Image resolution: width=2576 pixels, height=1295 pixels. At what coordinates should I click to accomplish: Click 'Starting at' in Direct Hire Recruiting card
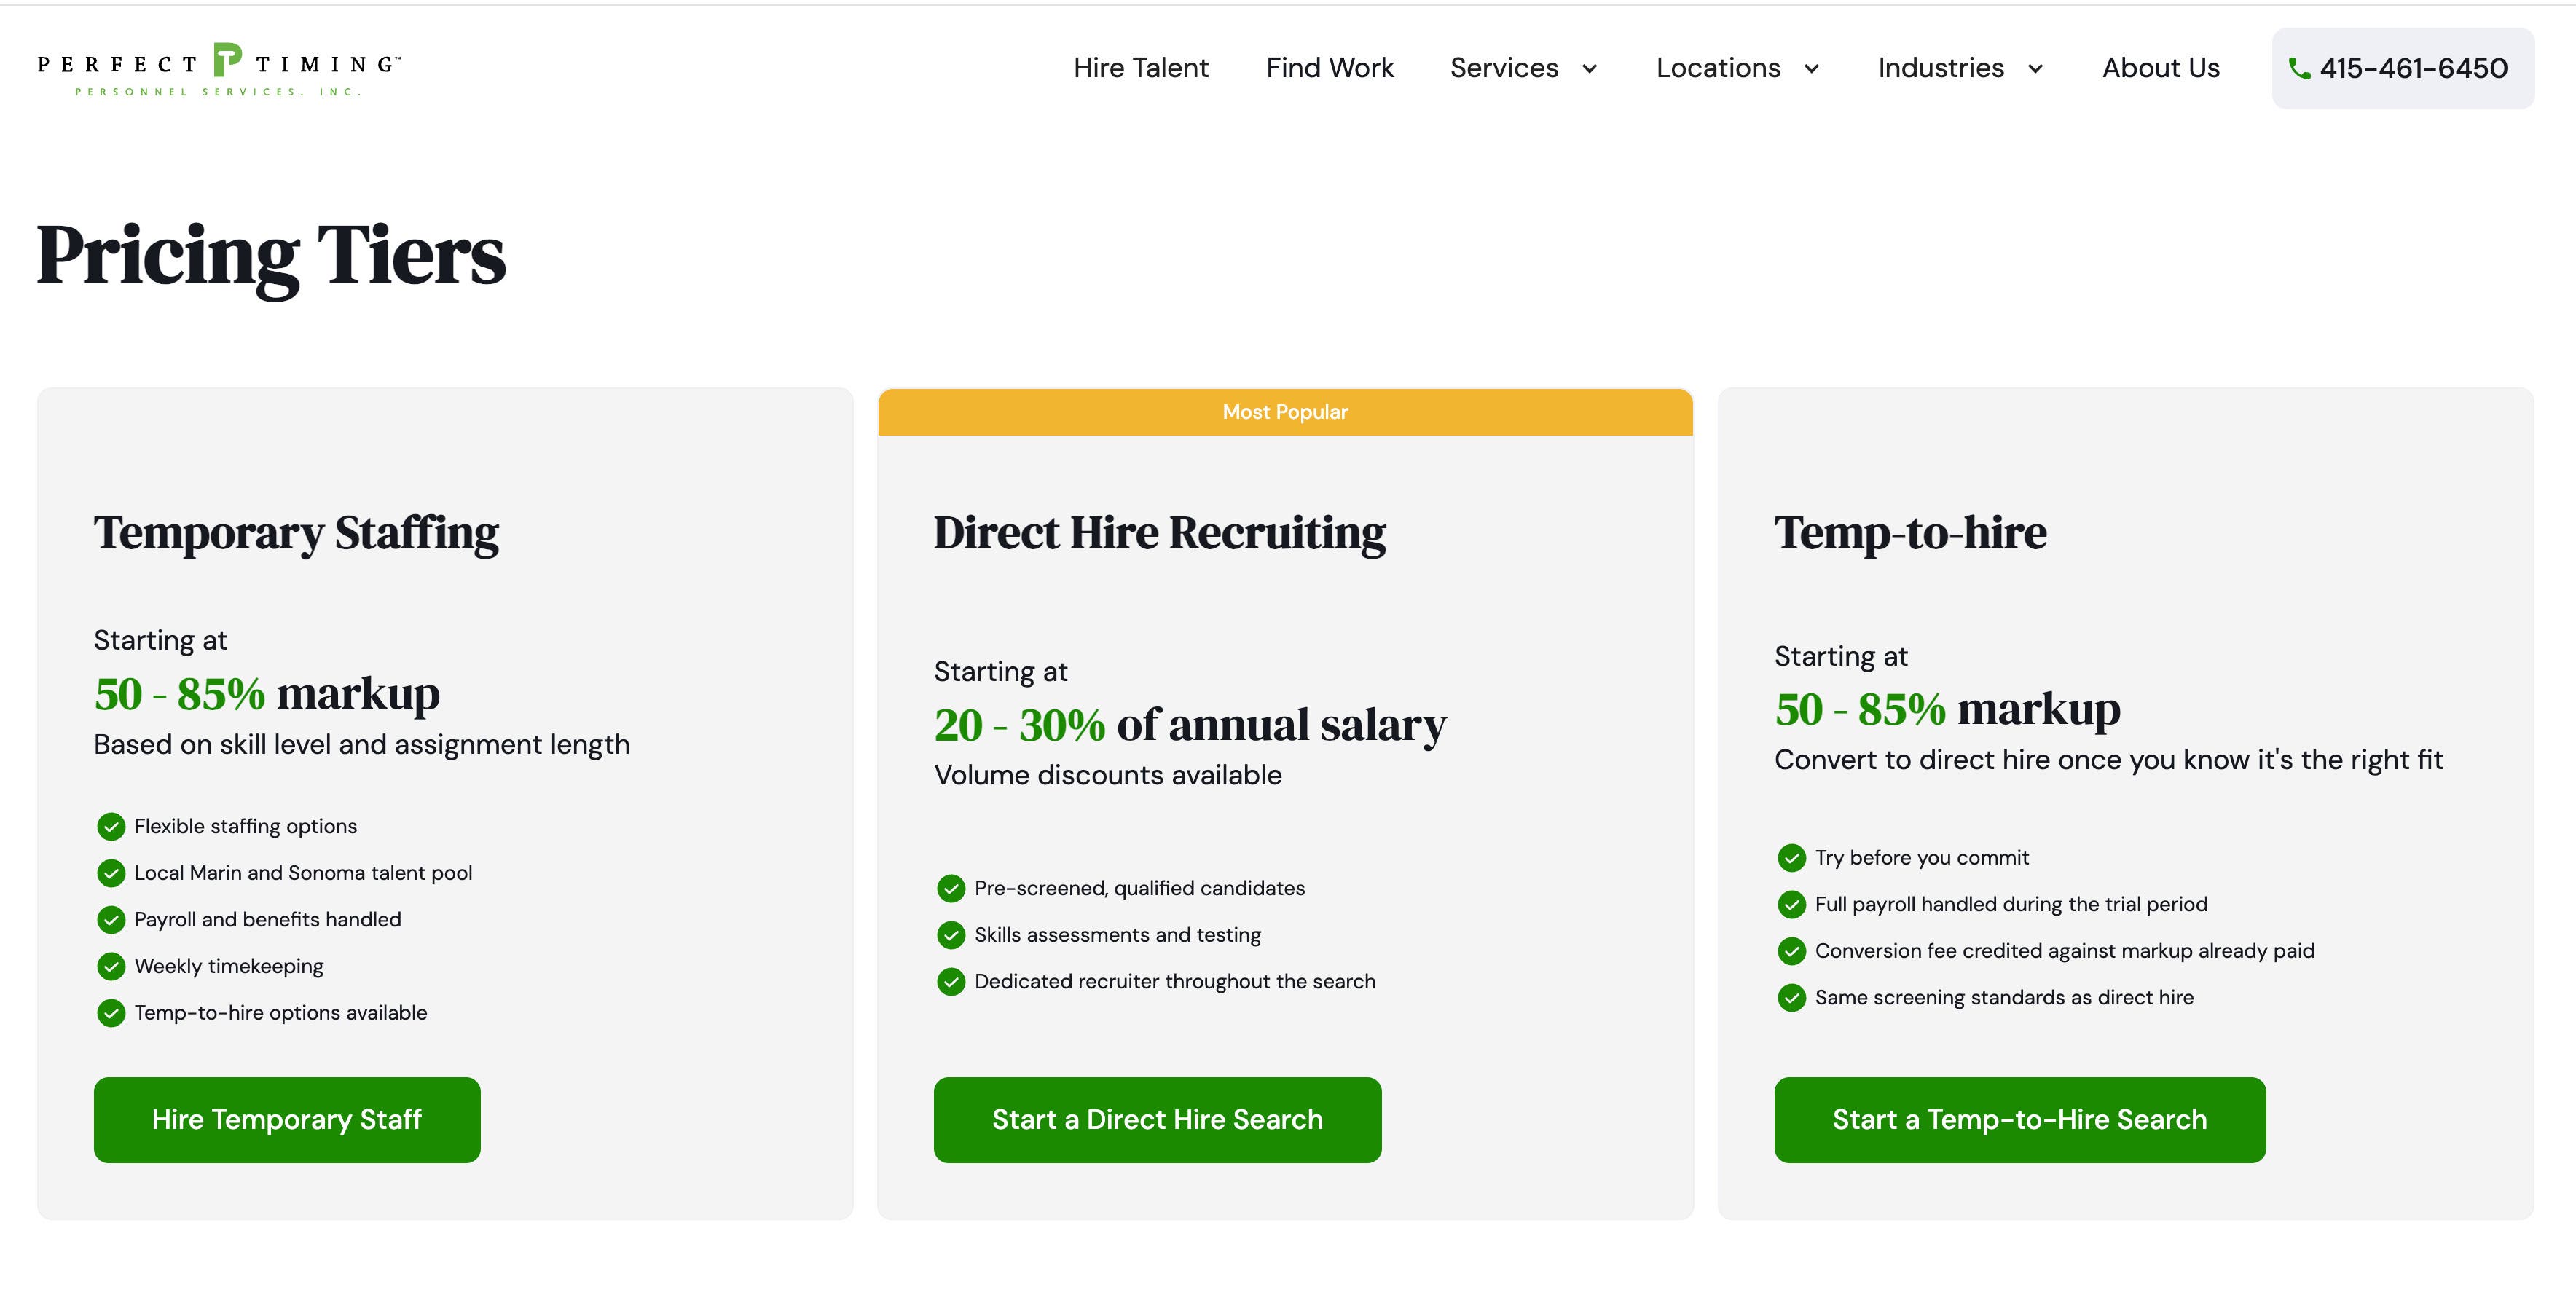click(1001, 672)
